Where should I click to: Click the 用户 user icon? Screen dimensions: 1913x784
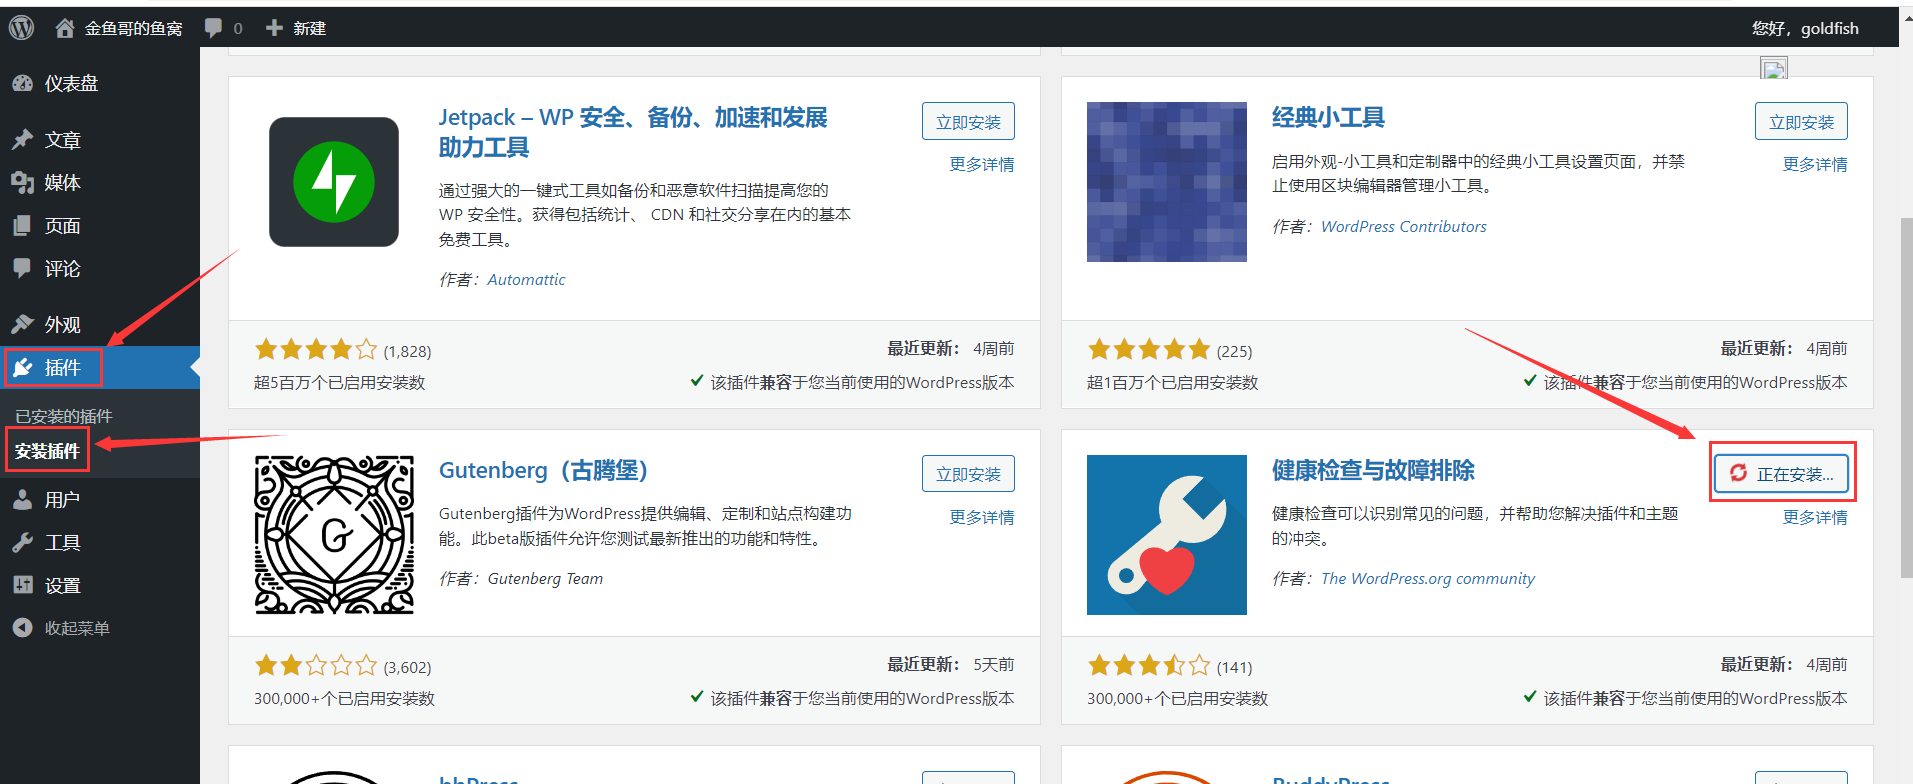pos(23,500)
